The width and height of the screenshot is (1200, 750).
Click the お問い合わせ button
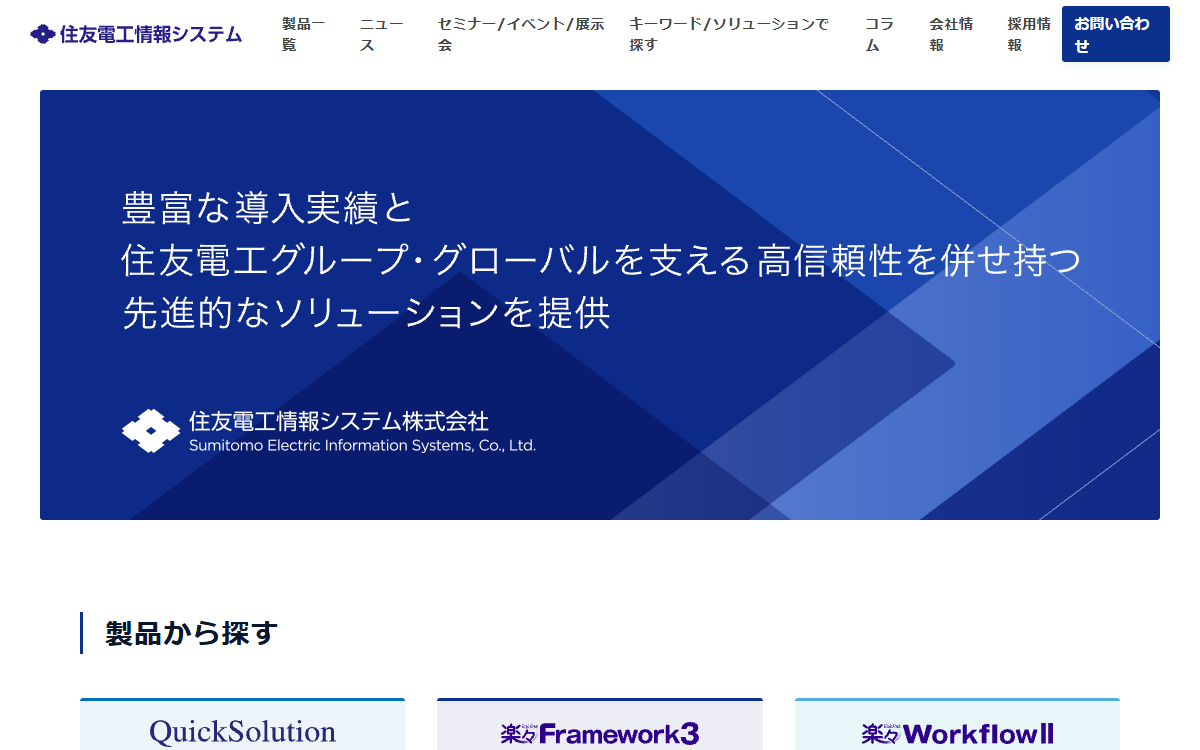coord(1116,34)
